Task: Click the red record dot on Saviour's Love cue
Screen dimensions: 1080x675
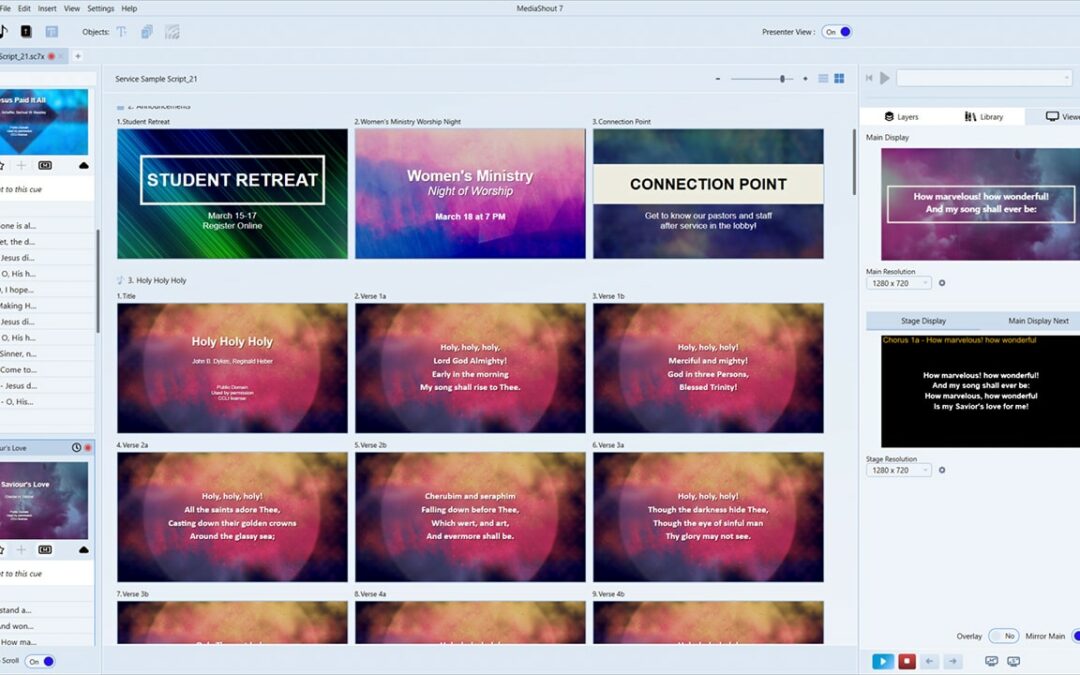Action: click(87, 448)
